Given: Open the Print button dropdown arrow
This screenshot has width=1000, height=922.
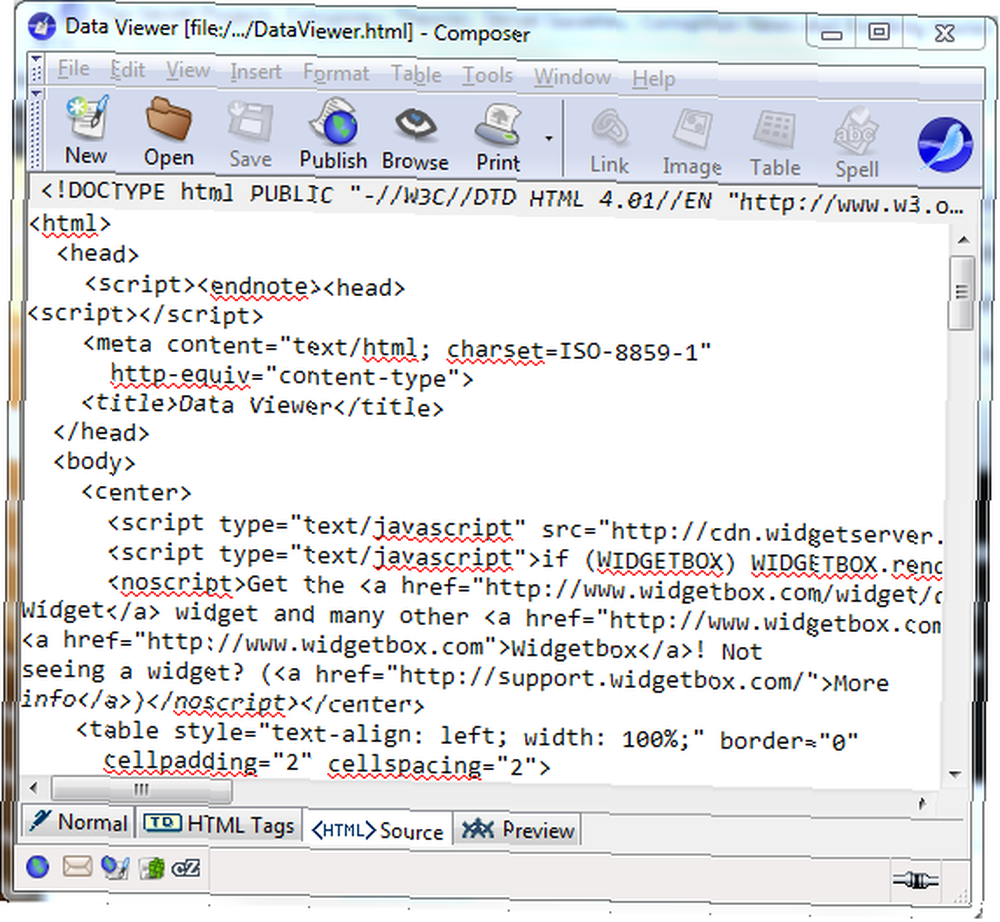Looking at the screenshot, I should pyautogui.click(x=548, y=138).
